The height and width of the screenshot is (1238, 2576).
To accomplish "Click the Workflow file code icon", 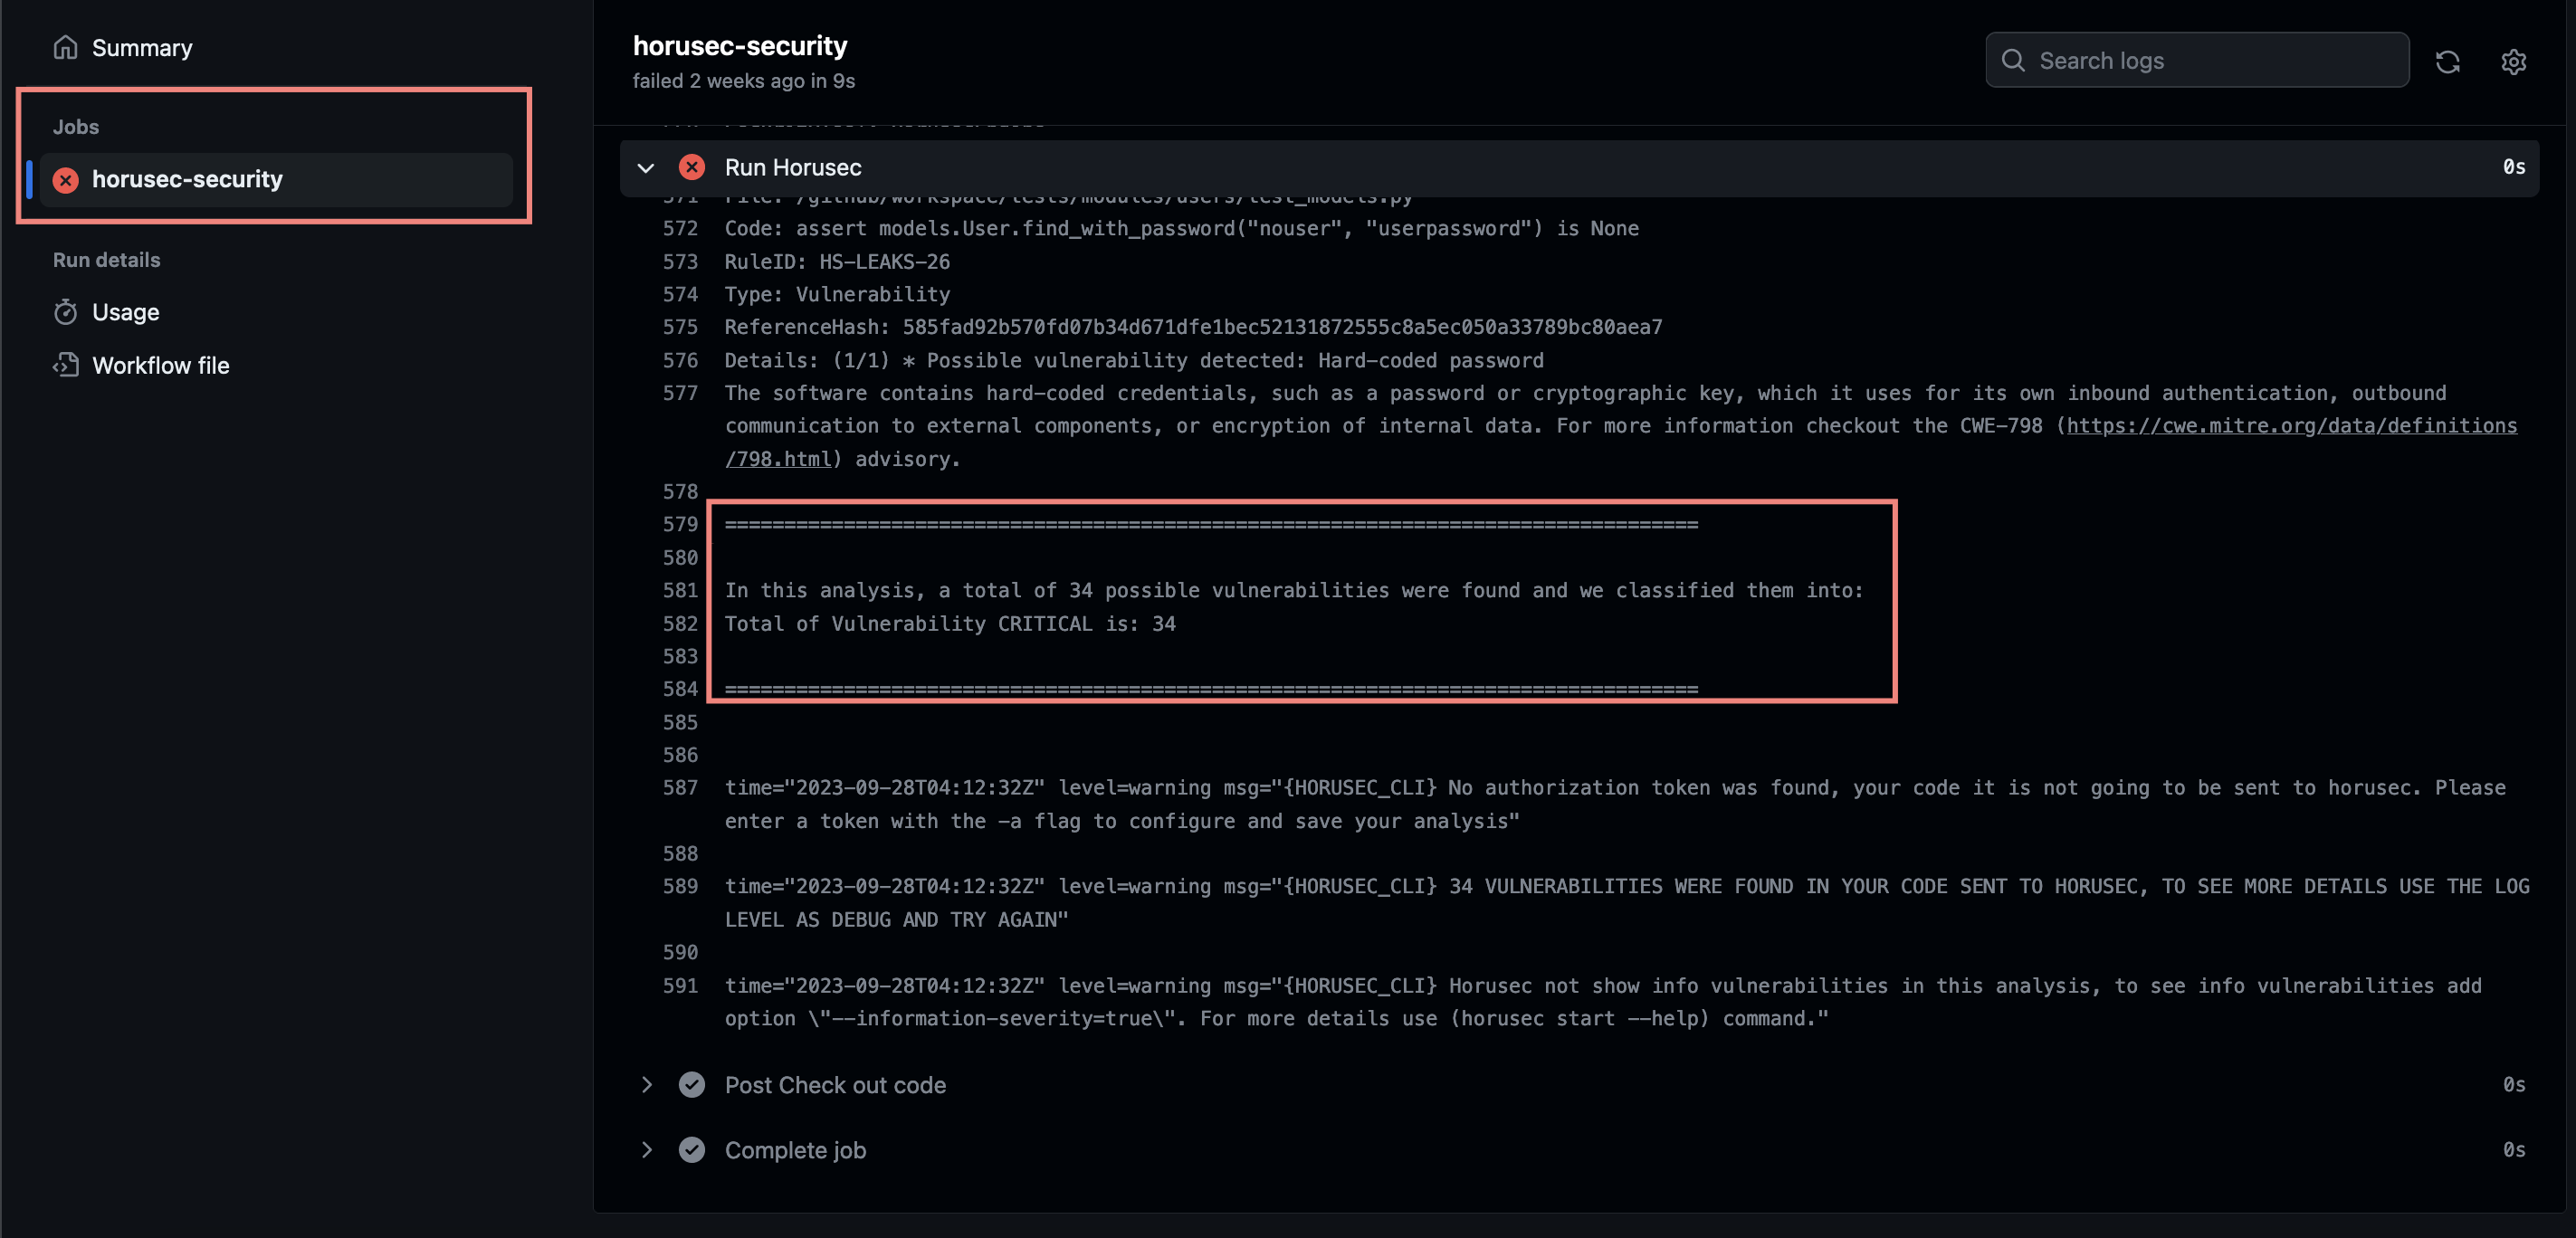I will (65, 365).
